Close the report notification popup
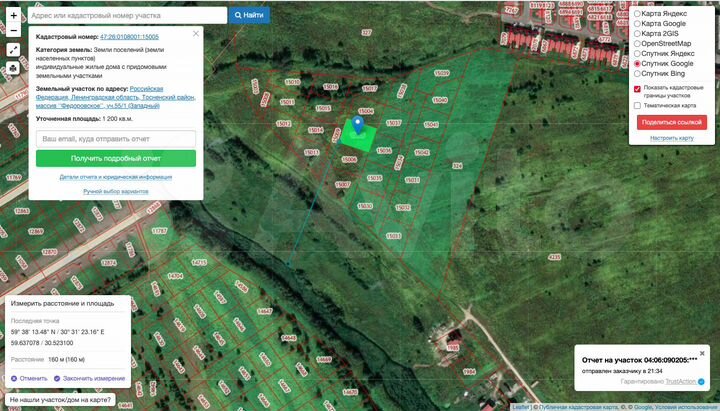 coord(702,353)
